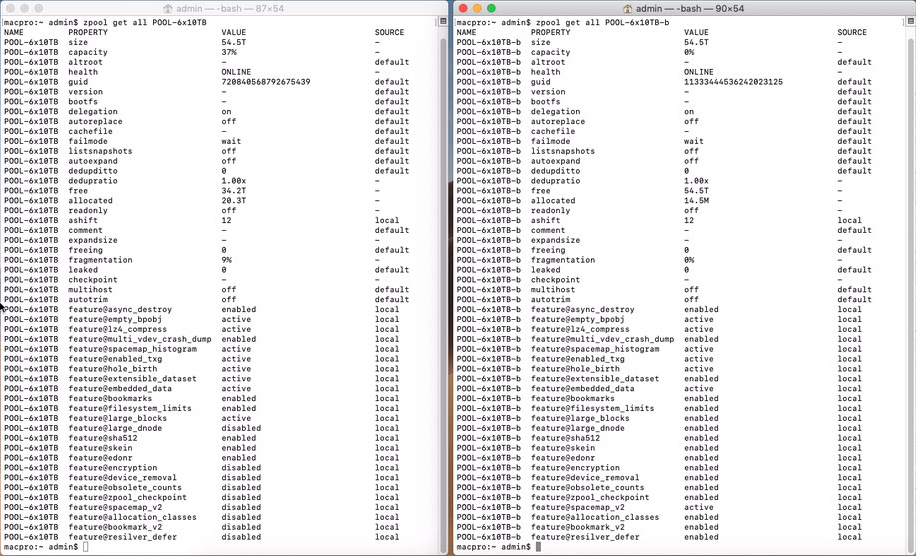Click the NAME column header in left window
The height and width of the screenshot is (556, 916).
13,32
